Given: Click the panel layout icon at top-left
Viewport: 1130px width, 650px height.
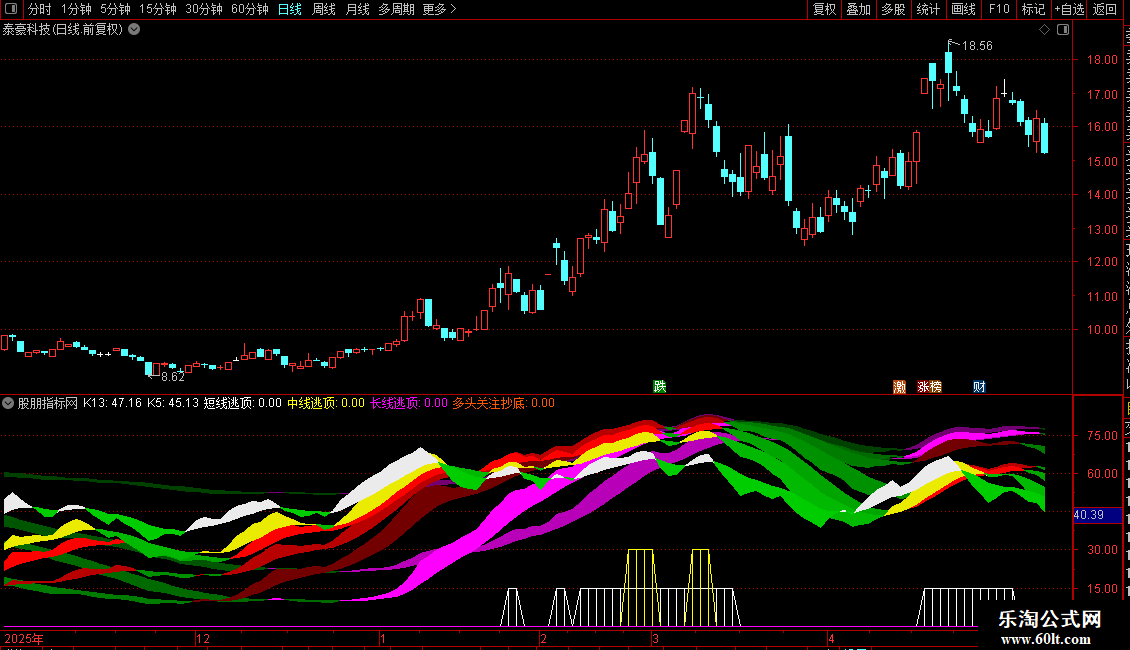Looking at the screenshot, I should point(12,9).
